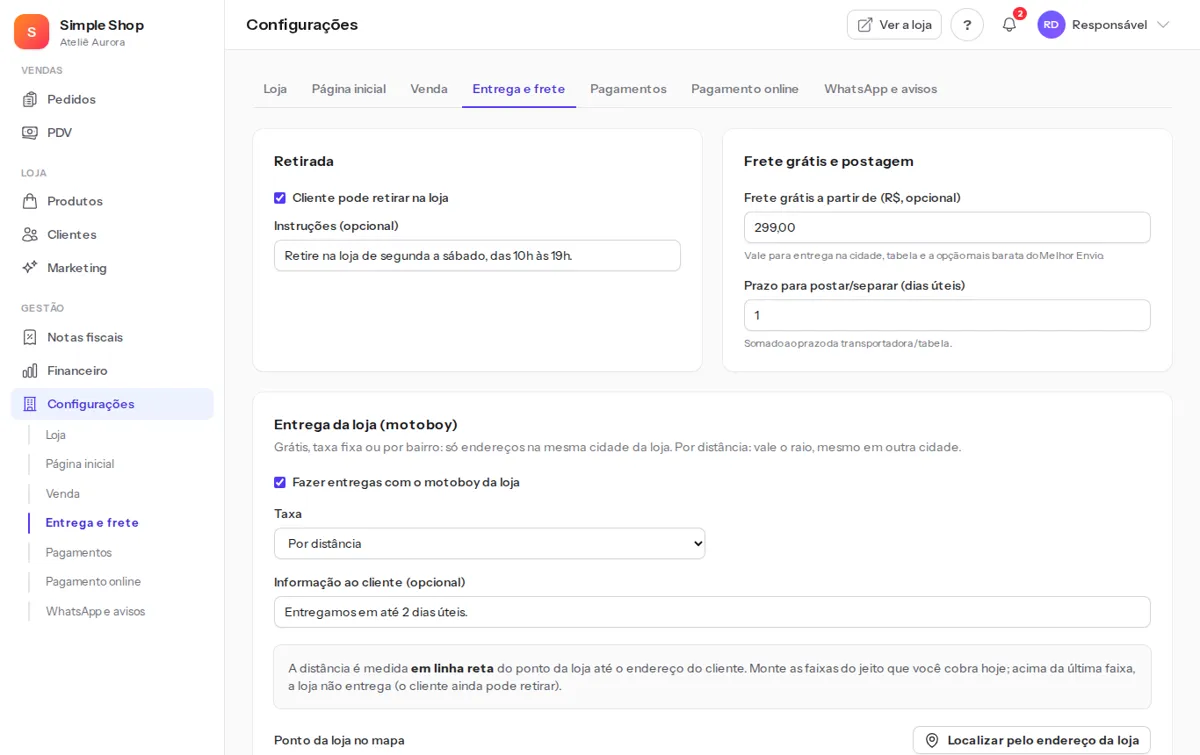Image resolution: width=1200 pixels, height=755 pixels.
Task: Expand the Responsável account menu chevron
Action: coord(1163,25)
